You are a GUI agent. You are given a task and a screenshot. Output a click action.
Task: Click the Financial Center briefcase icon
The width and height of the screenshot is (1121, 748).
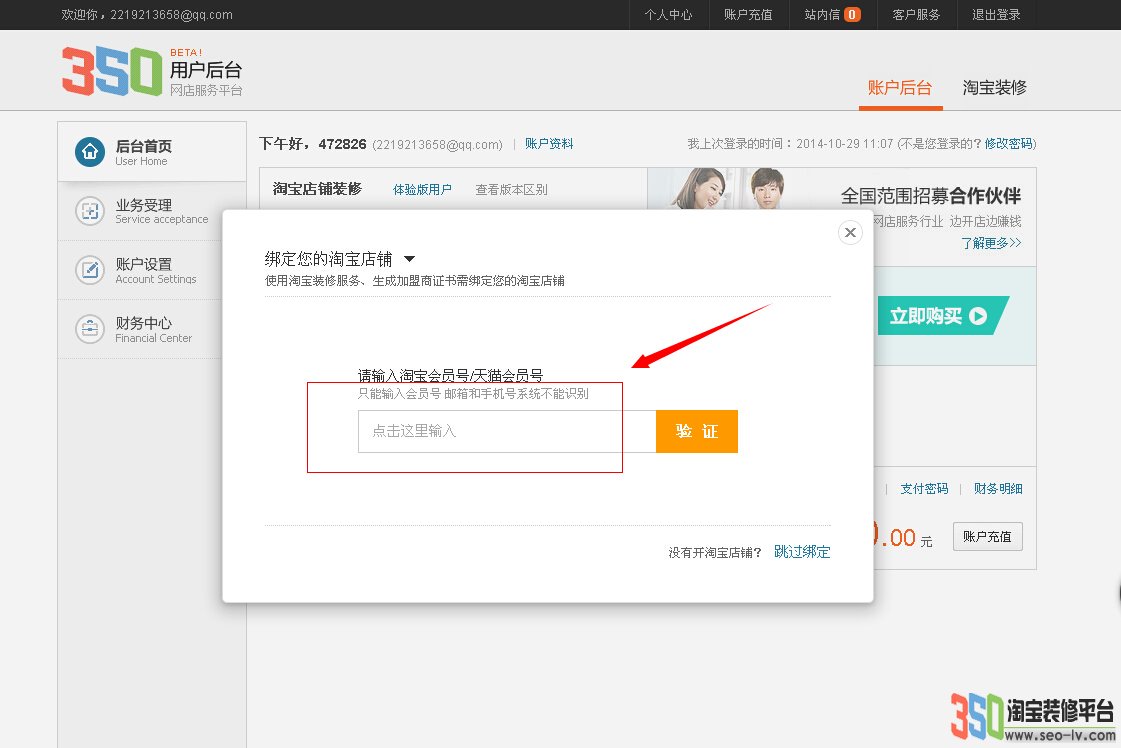click(x=90, y=329)
